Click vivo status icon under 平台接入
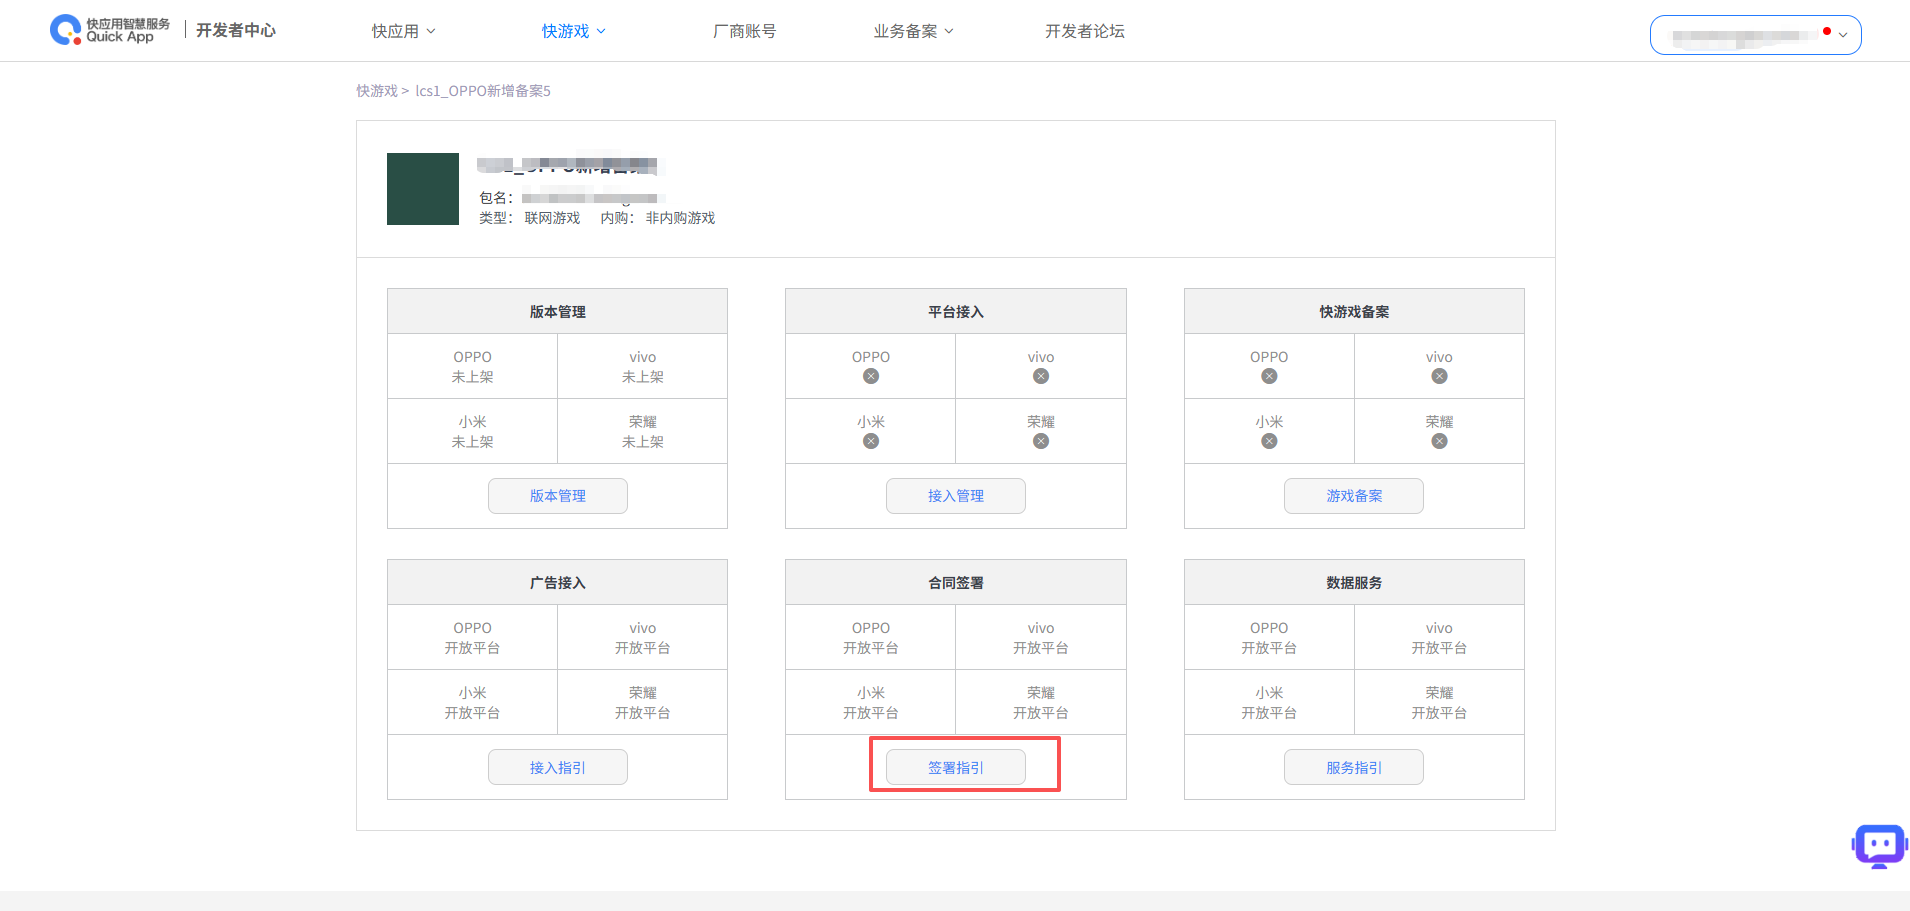The height and width of the screenshot is (911, 1910). tap(1041, 376)
